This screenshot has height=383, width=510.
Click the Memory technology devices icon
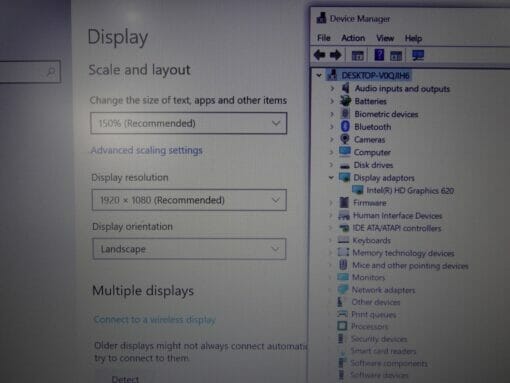[x=343, y=252]
